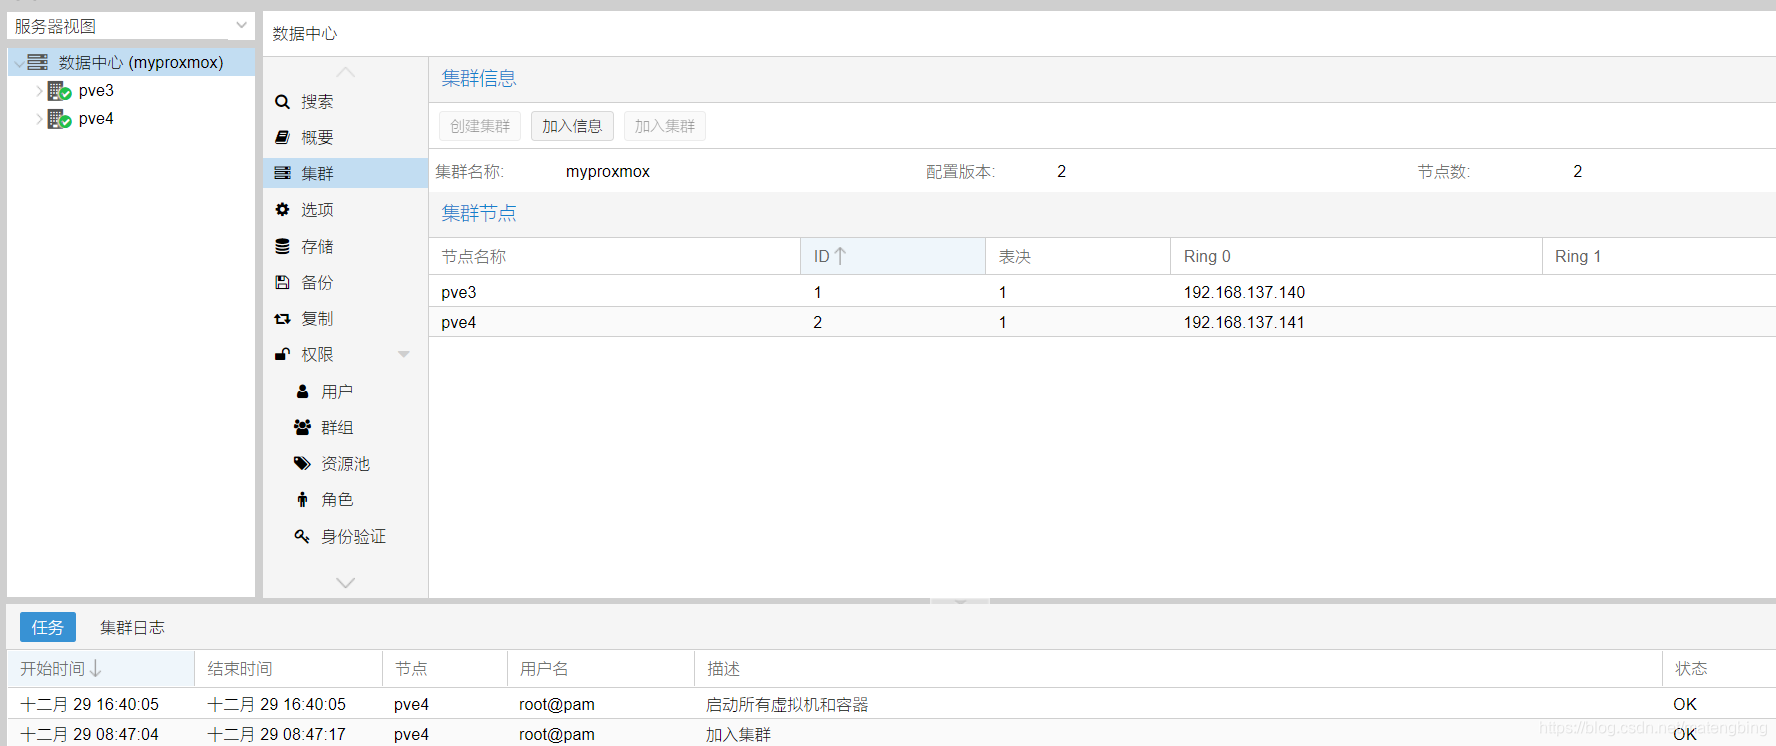
Task: Switch to the 任务 tab
Action: pos(48,627)
